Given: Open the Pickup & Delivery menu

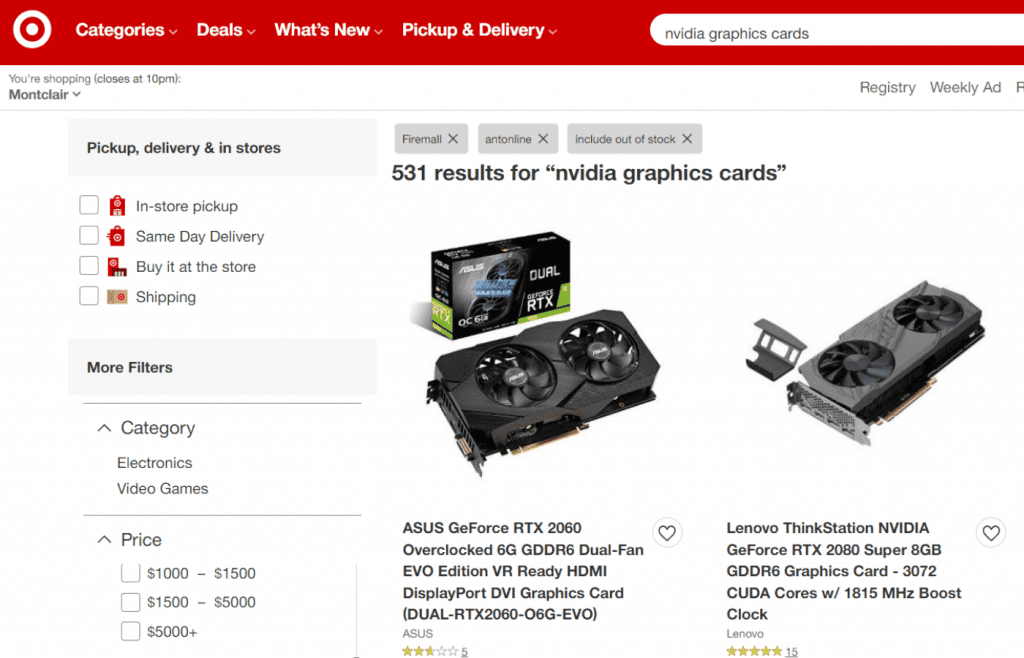Looking at the screenshot, I should 479,30.
